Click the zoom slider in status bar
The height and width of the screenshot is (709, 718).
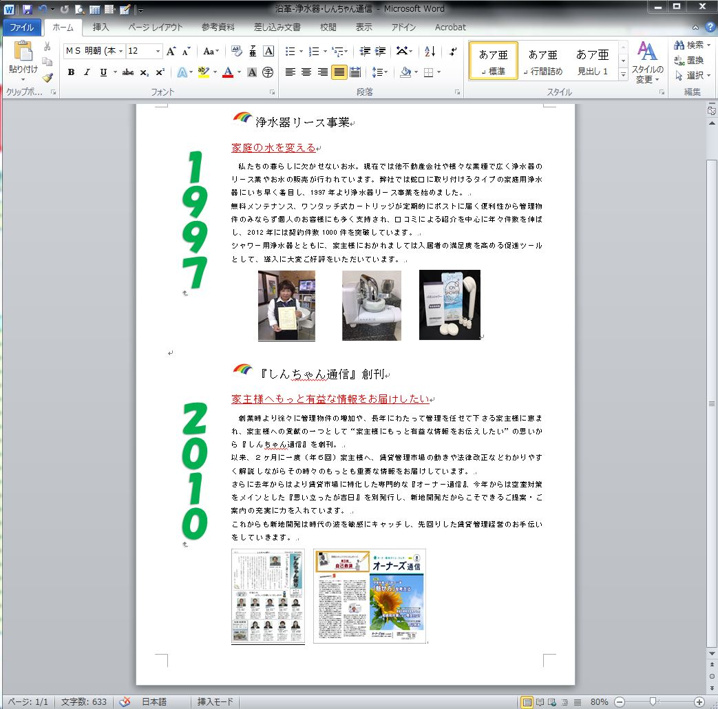[652, 701]
